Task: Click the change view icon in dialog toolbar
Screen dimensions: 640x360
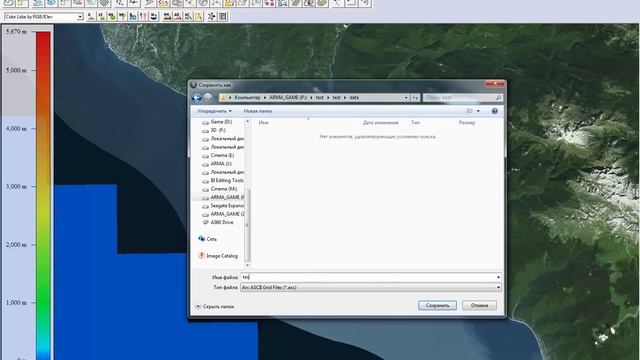Action: (469, 111)
